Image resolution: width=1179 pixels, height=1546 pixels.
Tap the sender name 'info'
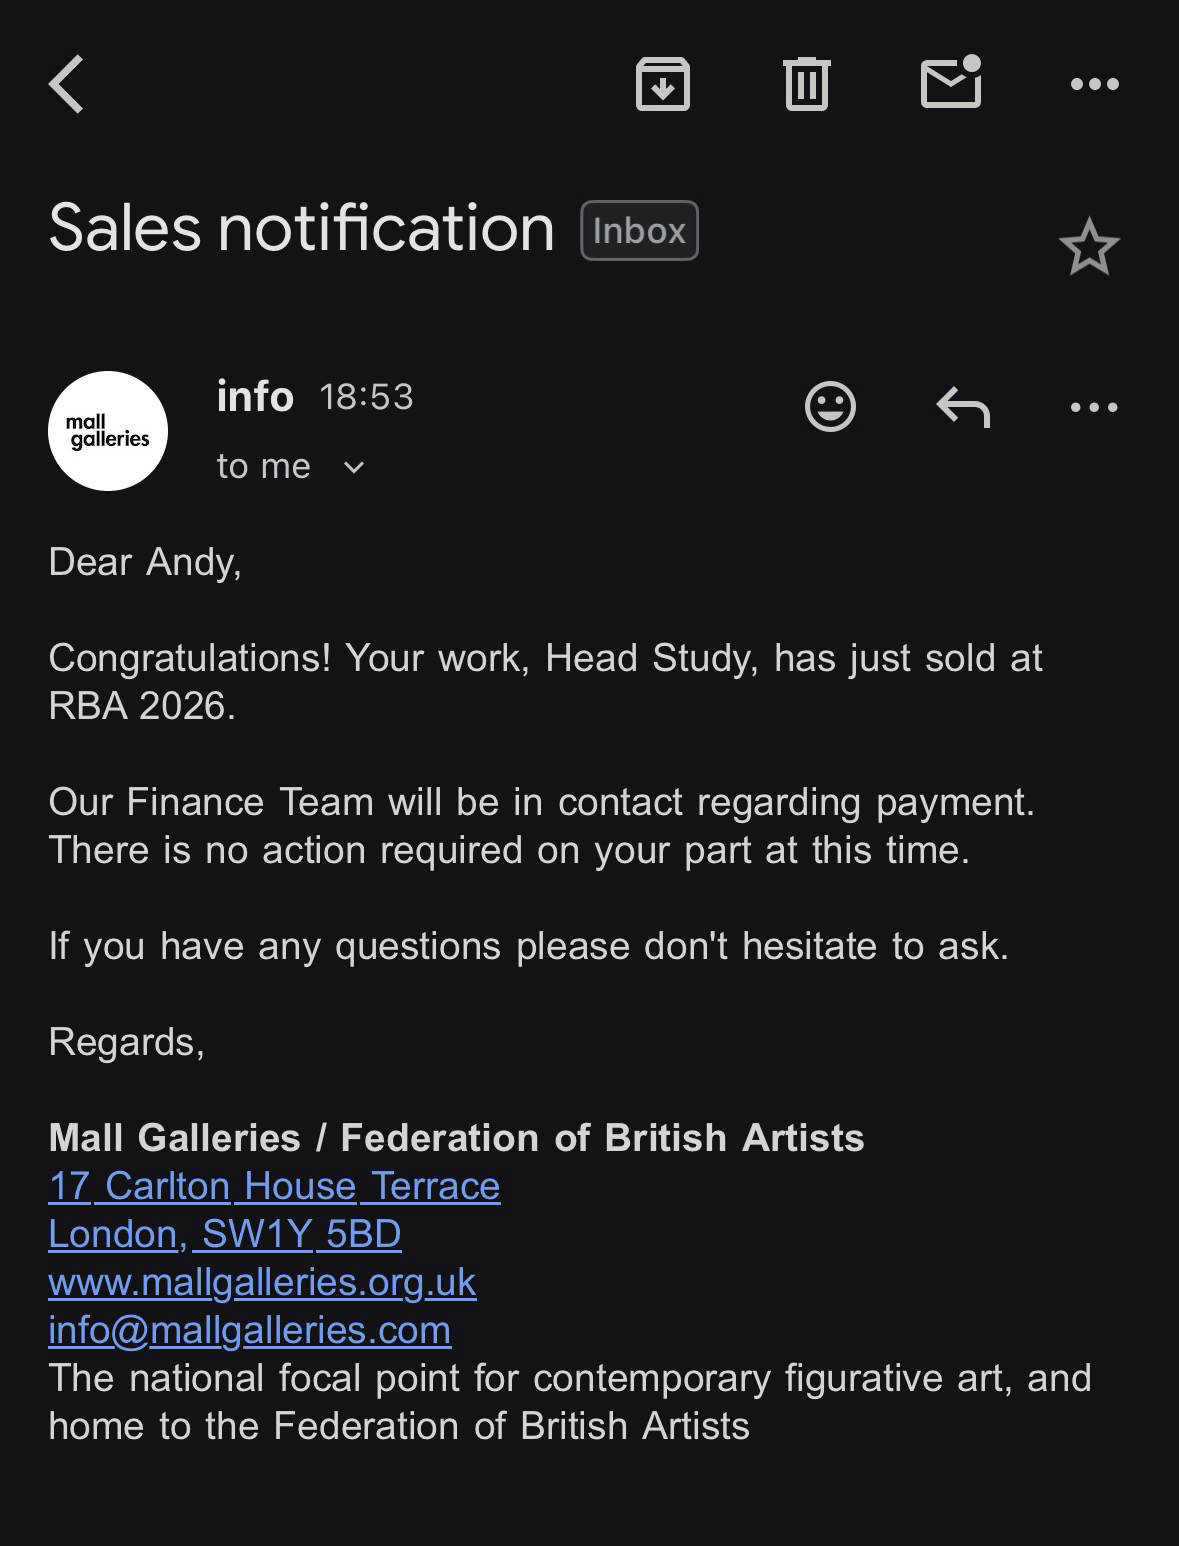tap(255, 397)
